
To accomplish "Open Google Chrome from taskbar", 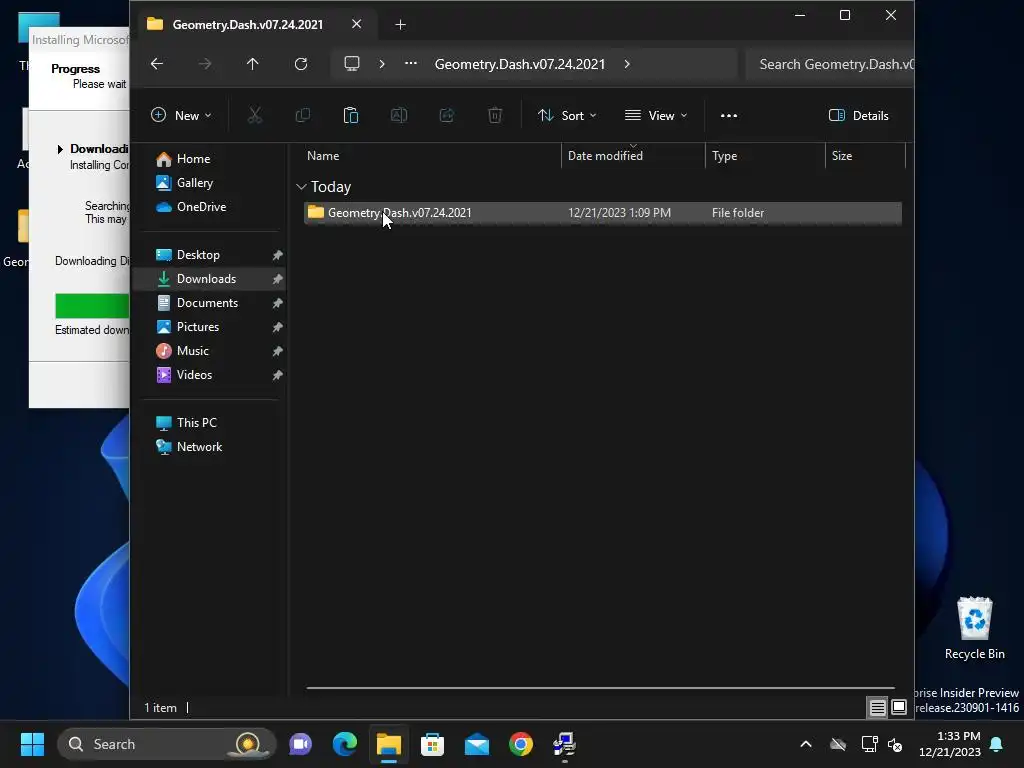I will click(x=521, y=744).
